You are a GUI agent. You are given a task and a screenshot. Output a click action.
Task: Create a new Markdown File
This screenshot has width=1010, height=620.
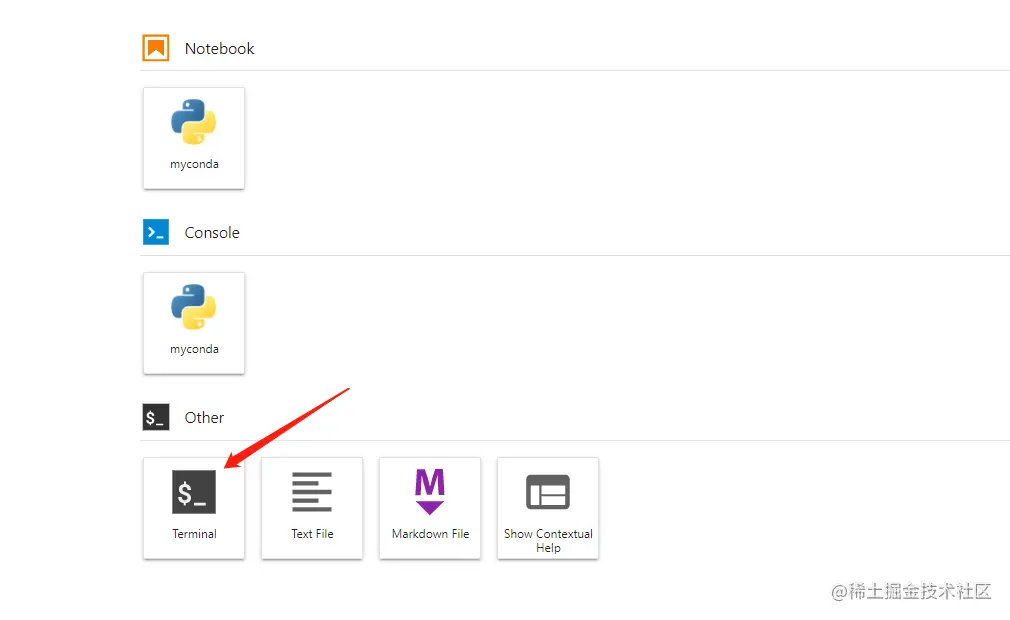[430, 508]
